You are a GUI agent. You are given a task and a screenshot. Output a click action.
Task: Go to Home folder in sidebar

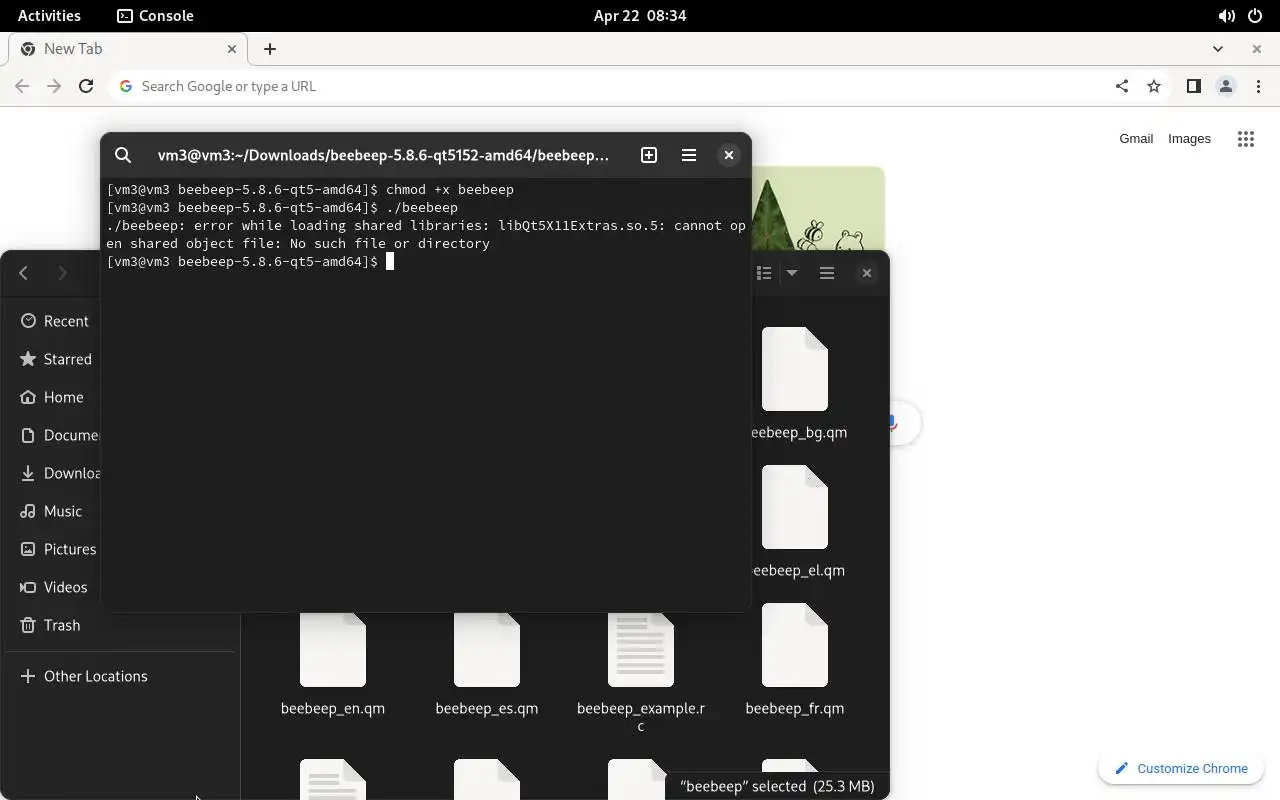pos(52,397)
